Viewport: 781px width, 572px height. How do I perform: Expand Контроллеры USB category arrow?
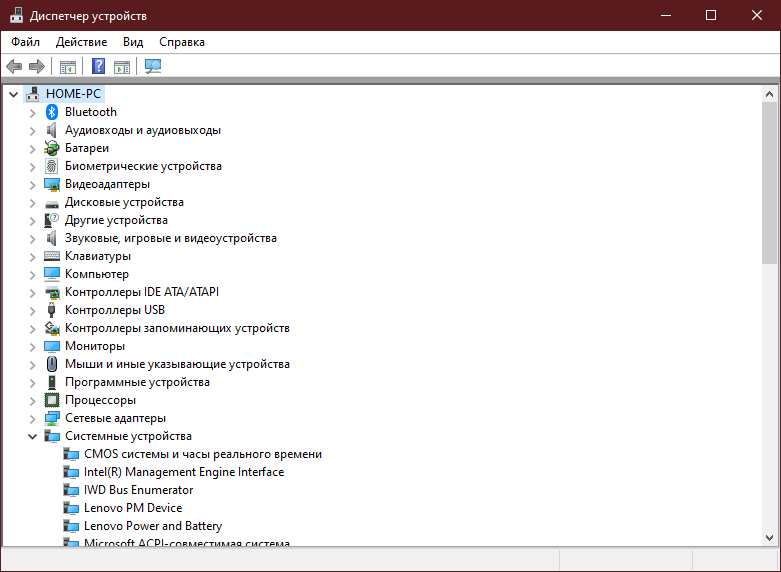pos(32,310)
